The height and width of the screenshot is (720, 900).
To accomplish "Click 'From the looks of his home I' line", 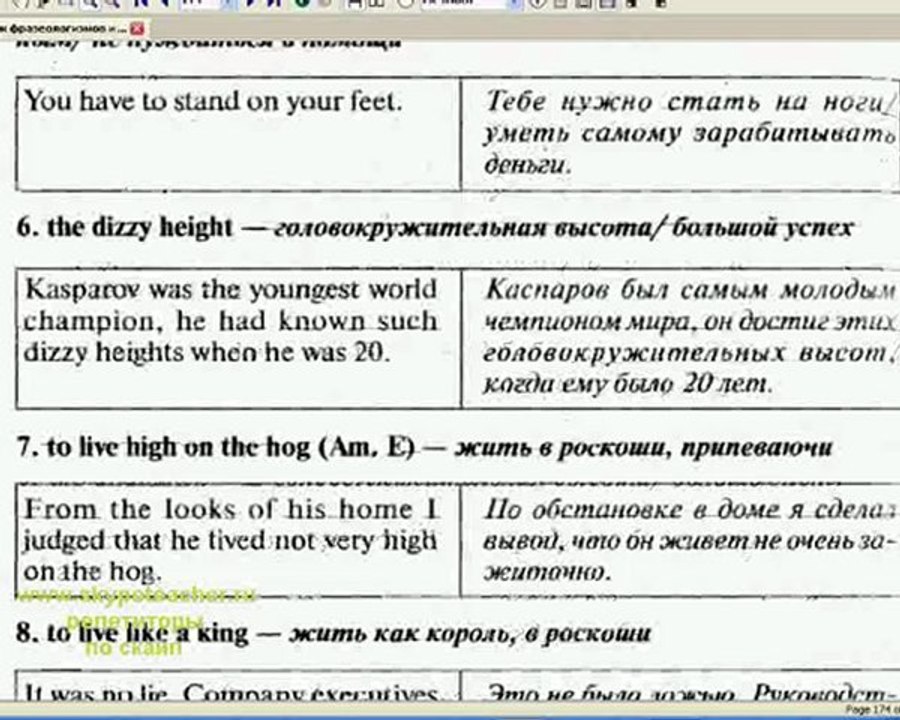I will (x=231, y=509).
